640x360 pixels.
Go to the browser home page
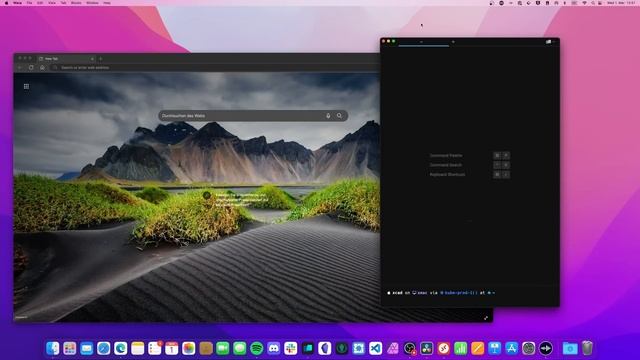tap(42, 67)
